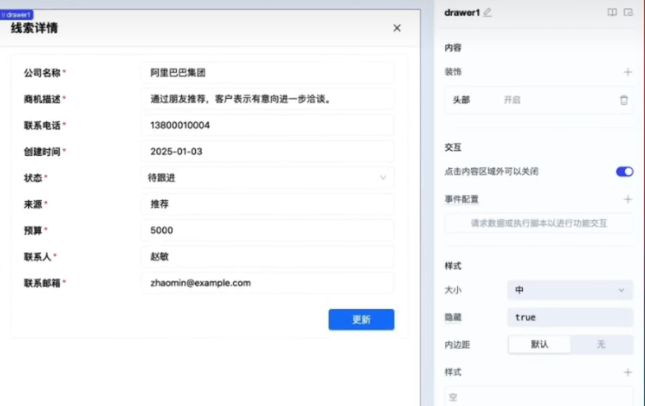Open the 状态 dropdown showing 待跟进
The width and height of the screenshot is (645, 406).
tap(267, 177)
